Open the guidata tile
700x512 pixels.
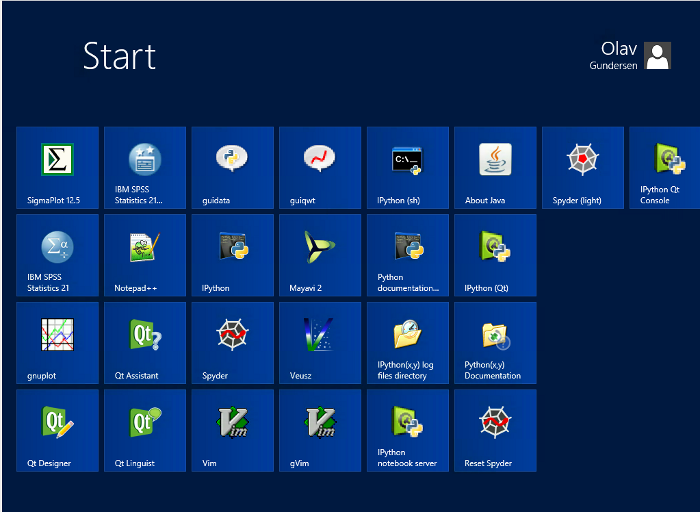tap(233, 167)
